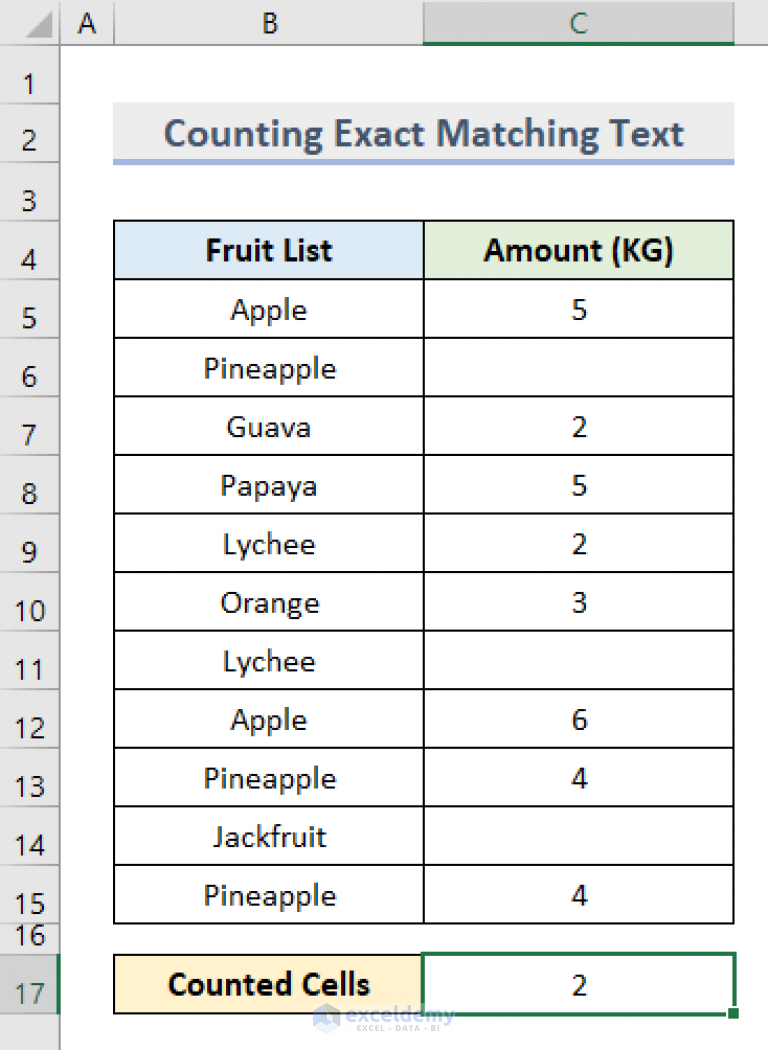This screenshot has height=1050, width=768.
Task: Select the Counted Cells result cell
Action: (x=578, y=985)
